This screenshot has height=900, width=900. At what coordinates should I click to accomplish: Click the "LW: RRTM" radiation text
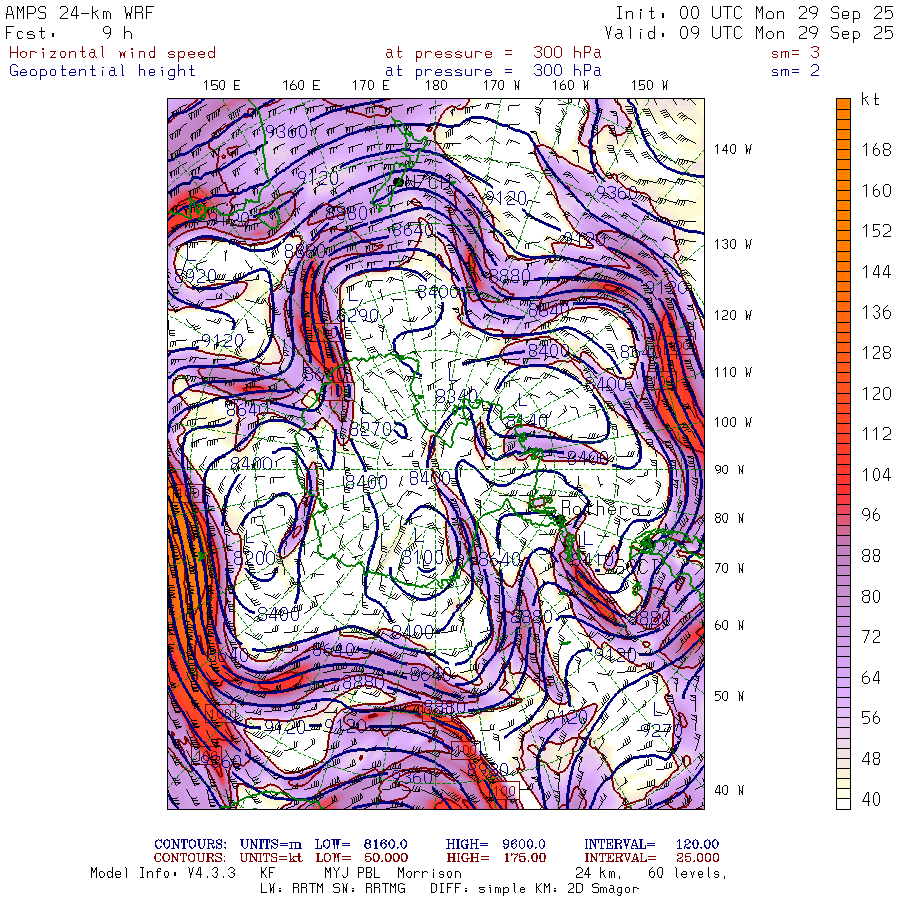tap(292, 889)
